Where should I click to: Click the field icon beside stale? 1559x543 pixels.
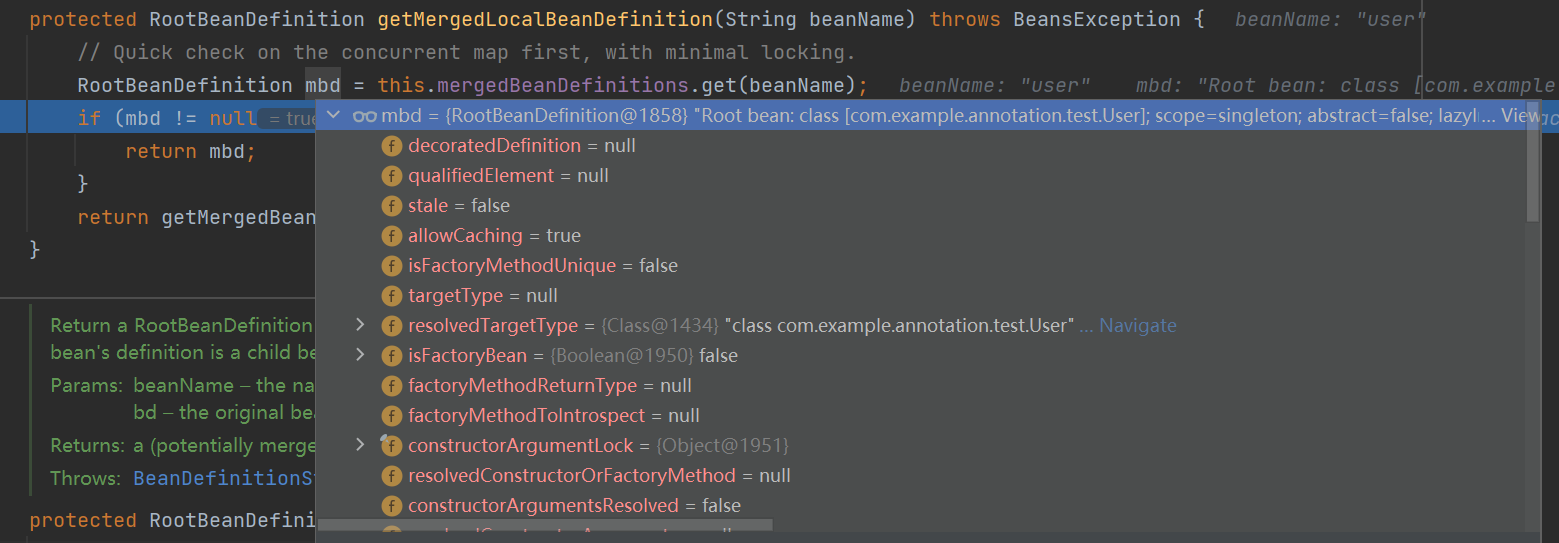pyautogui.click(x=391, y=206)
